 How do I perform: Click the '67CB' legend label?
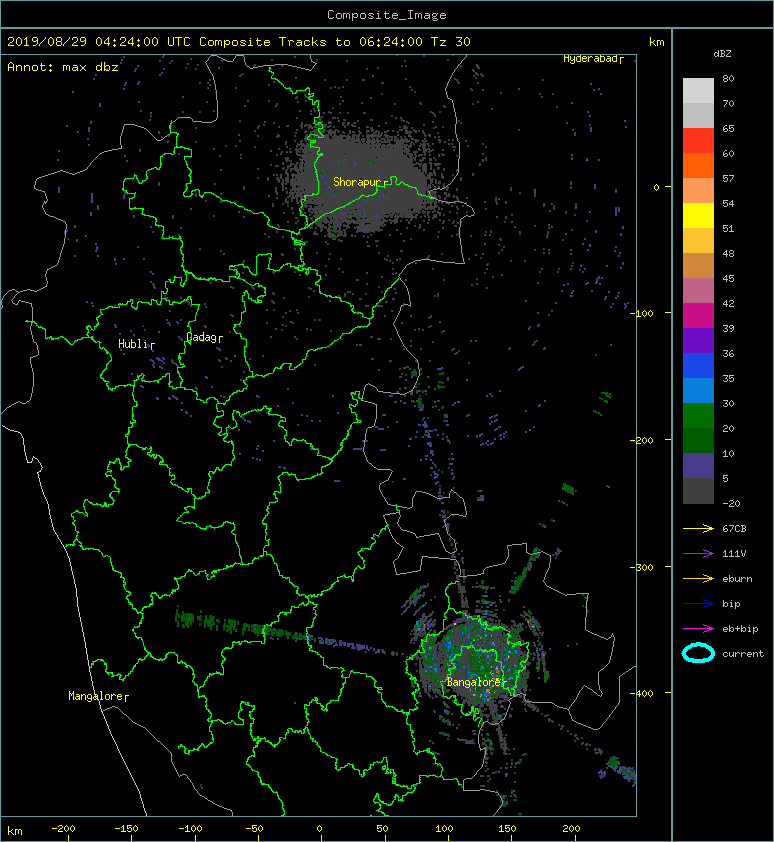[x=734, y=529]
